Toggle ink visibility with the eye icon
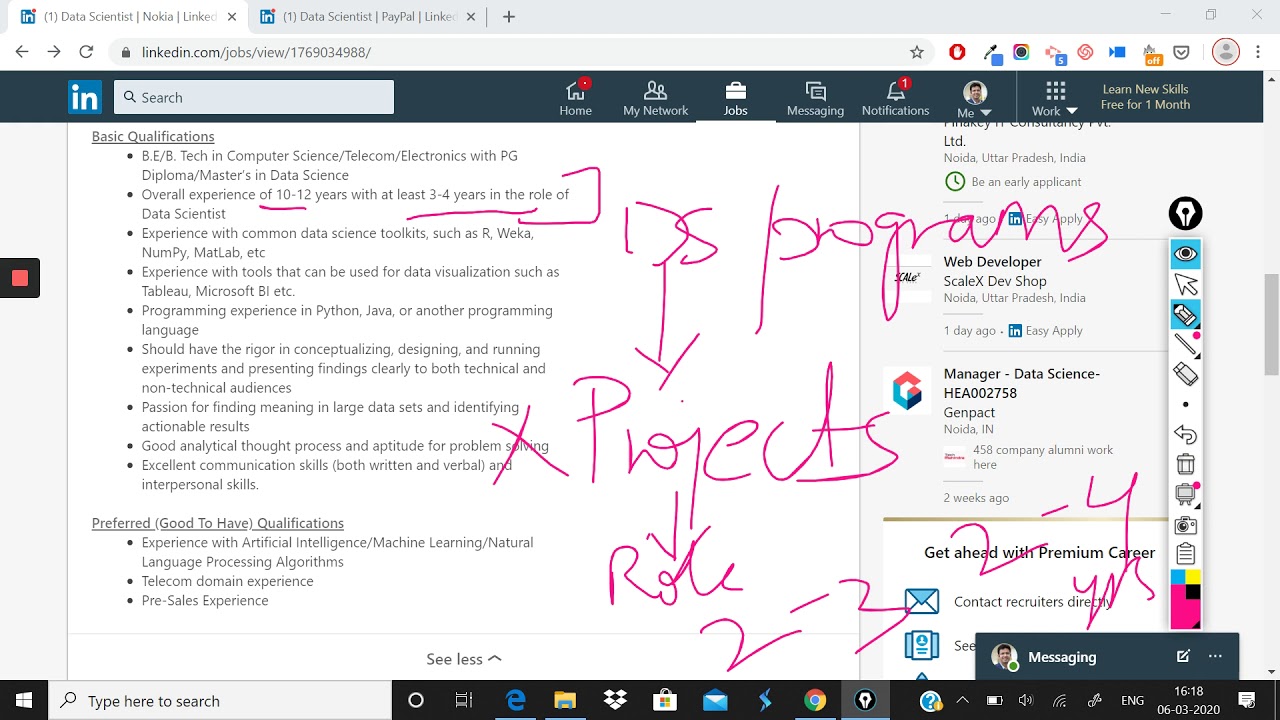The image size is (1280, 720). coord(1185,254)
